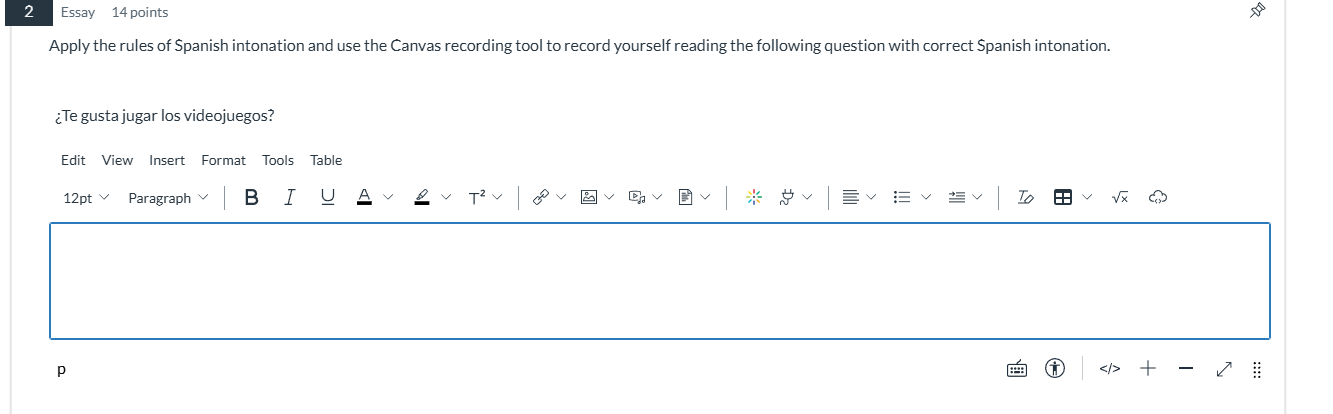
Task: Open the accessibility checker icon
Action: pyautogui.click(x=1055, y=369)
